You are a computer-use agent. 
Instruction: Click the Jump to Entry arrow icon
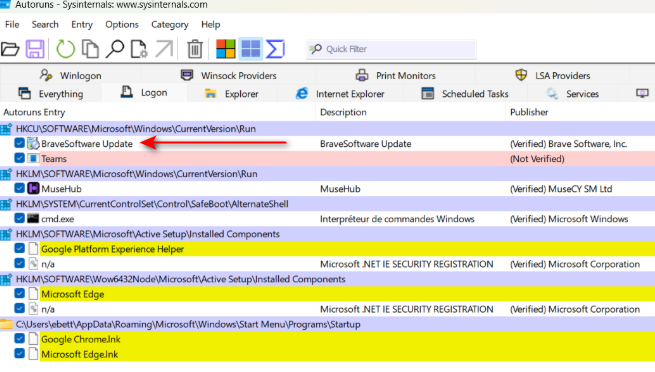click(x=164, y=49)
